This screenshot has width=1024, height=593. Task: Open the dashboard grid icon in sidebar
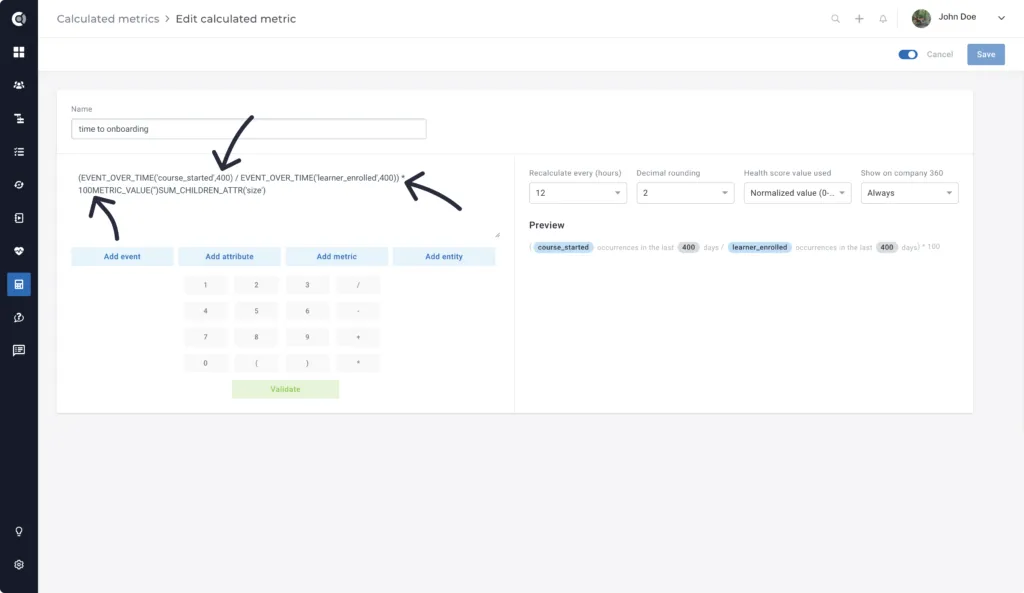(18, 52)
